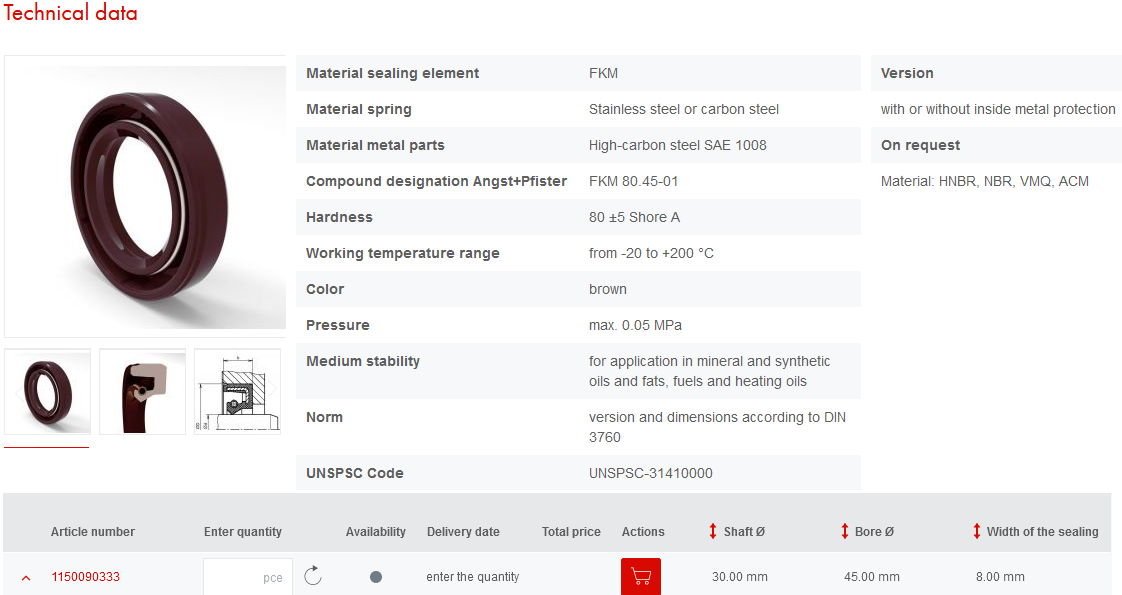
Task: Click the 8.00 mm width value
Action: [x=1000, y=576]
